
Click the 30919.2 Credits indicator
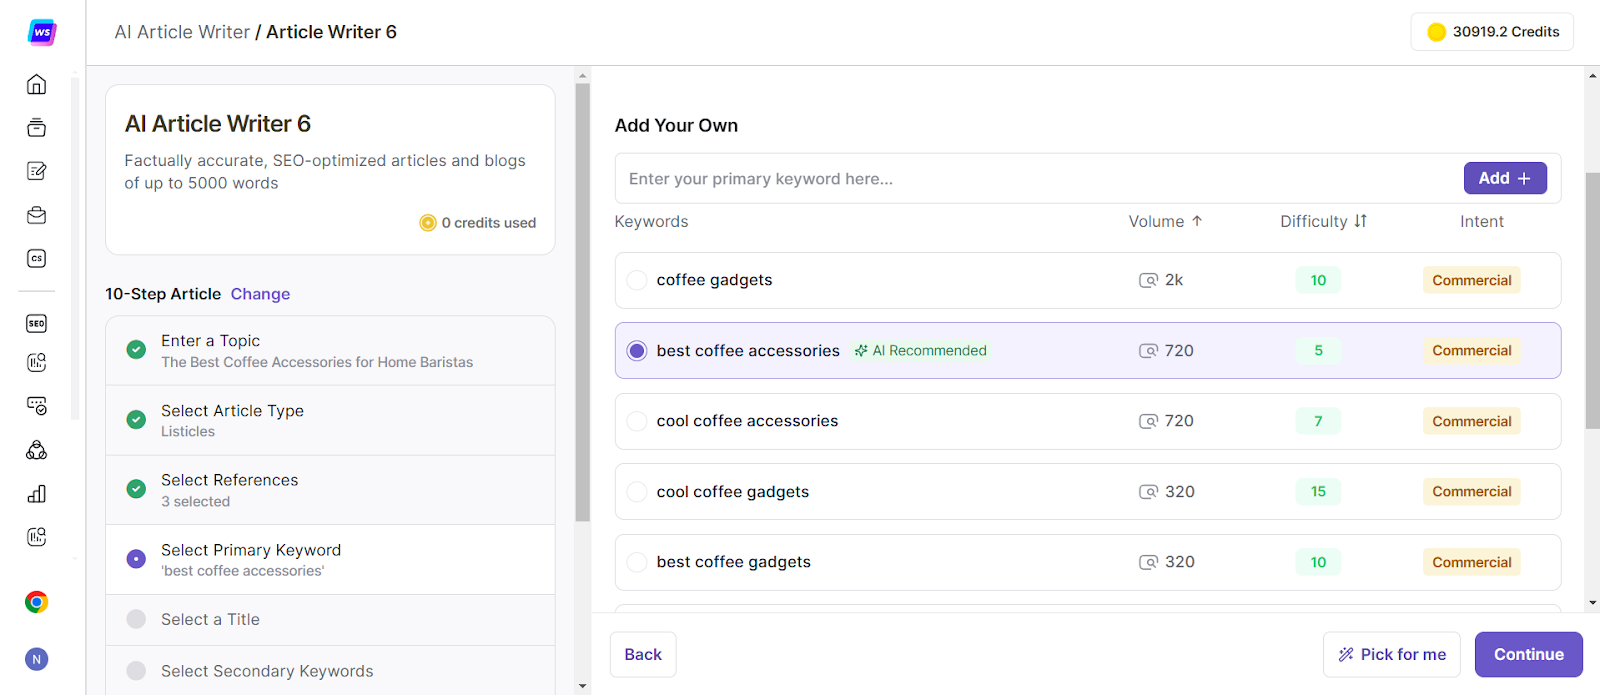tap(1492, 32)
